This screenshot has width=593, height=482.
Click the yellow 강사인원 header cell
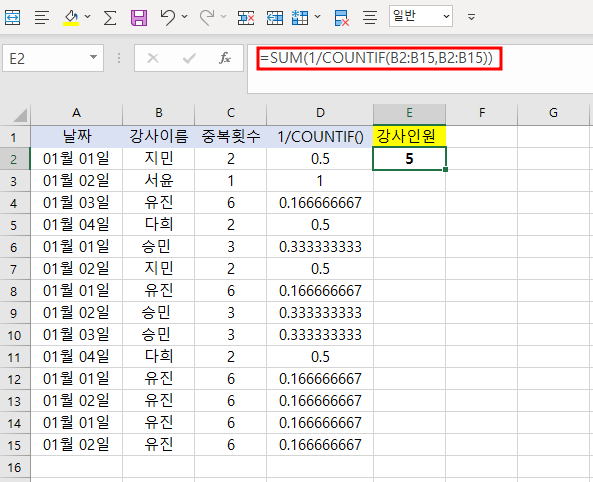[x=409, y=136]
